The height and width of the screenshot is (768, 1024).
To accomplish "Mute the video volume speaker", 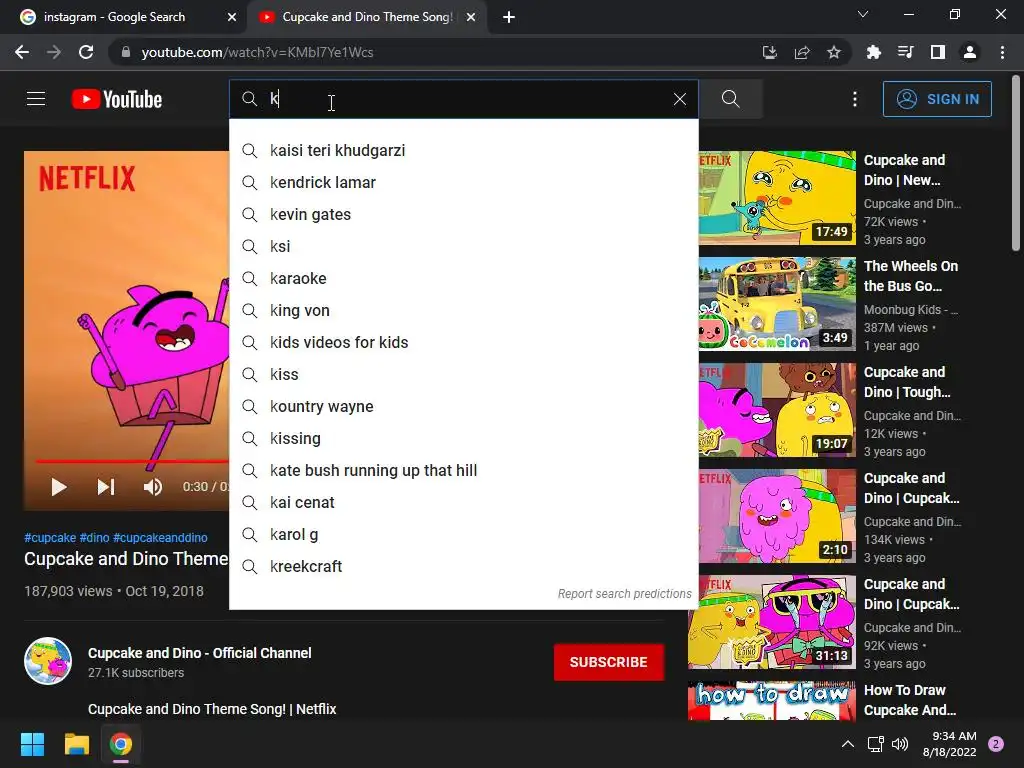I will (x=153, y=487).
